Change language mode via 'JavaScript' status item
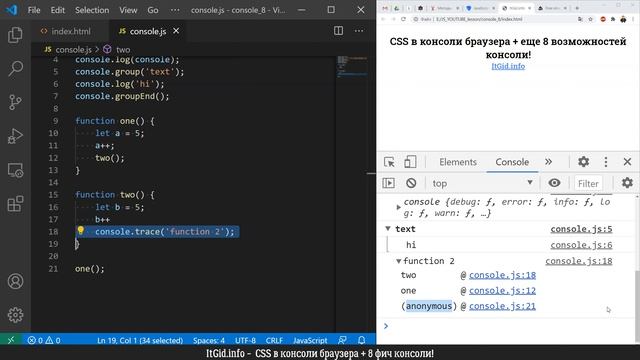 (310, 340)
